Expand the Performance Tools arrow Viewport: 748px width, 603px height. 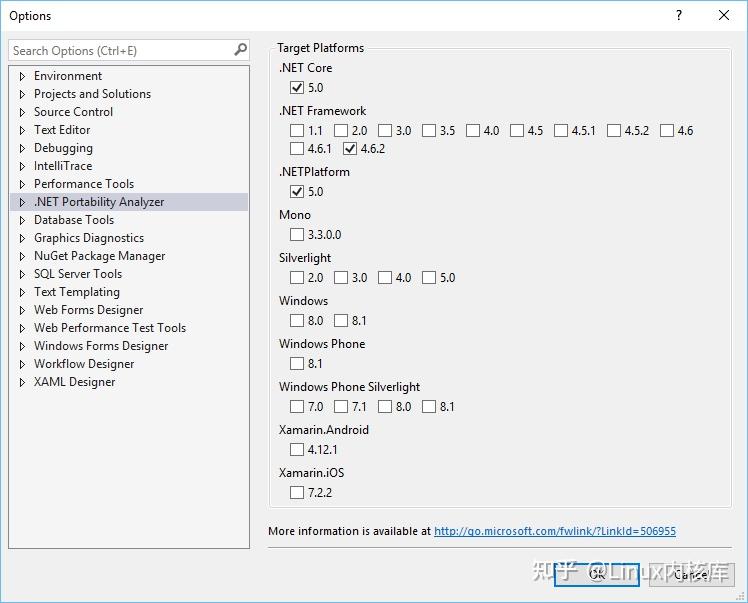(x=22, y=185)
